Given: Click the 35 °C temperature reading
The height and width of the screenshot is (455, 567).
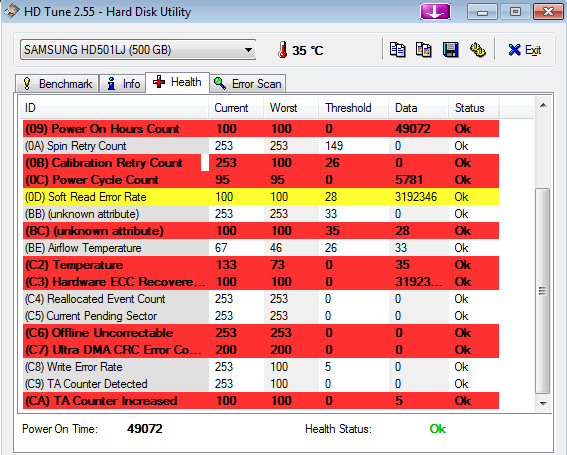Looking at the screenshot, I should (x=307, y=50).
